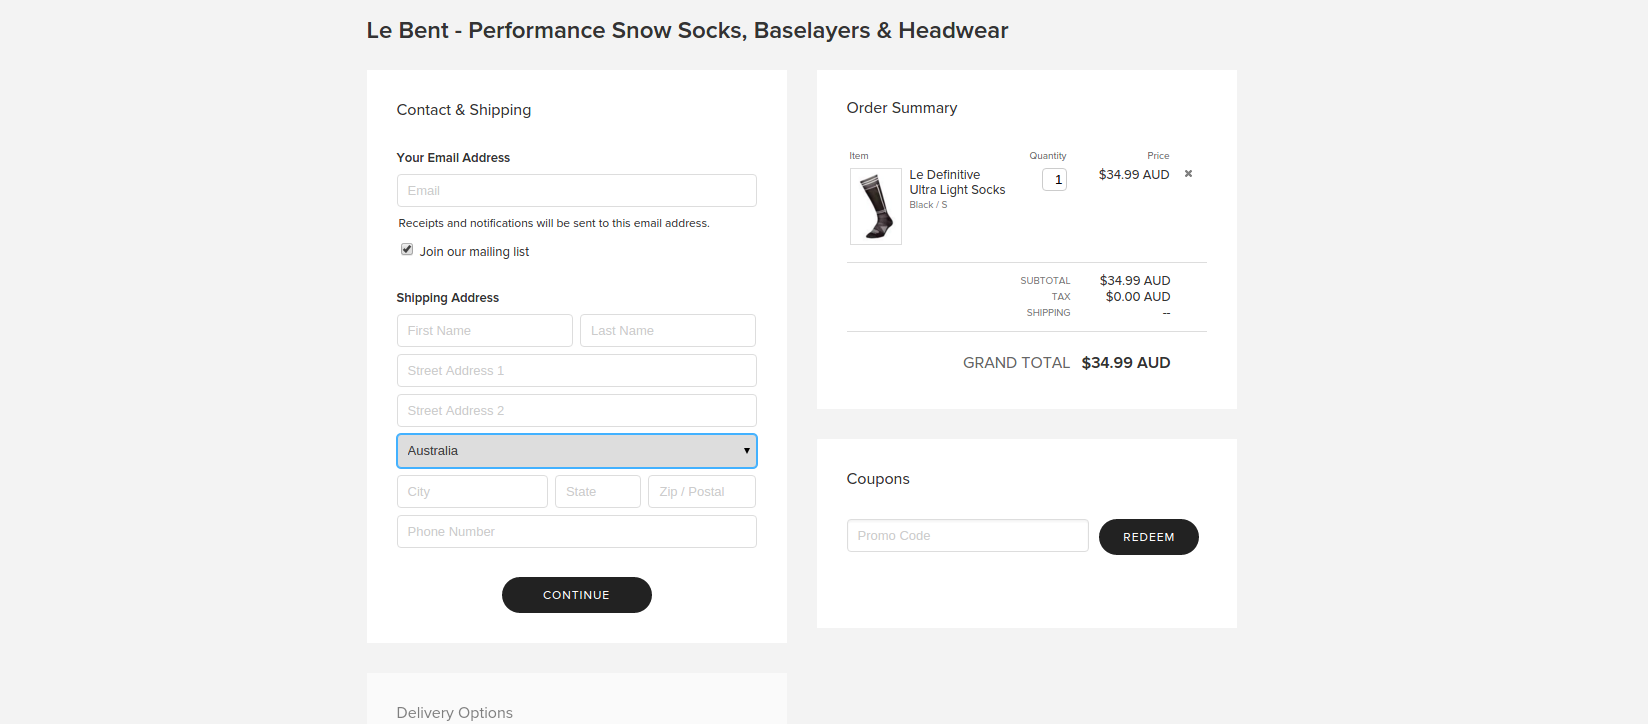The image size is (1648, 724).
Task: Remove the Le Definitive socks from the cart
Action: click(1187, 173)
